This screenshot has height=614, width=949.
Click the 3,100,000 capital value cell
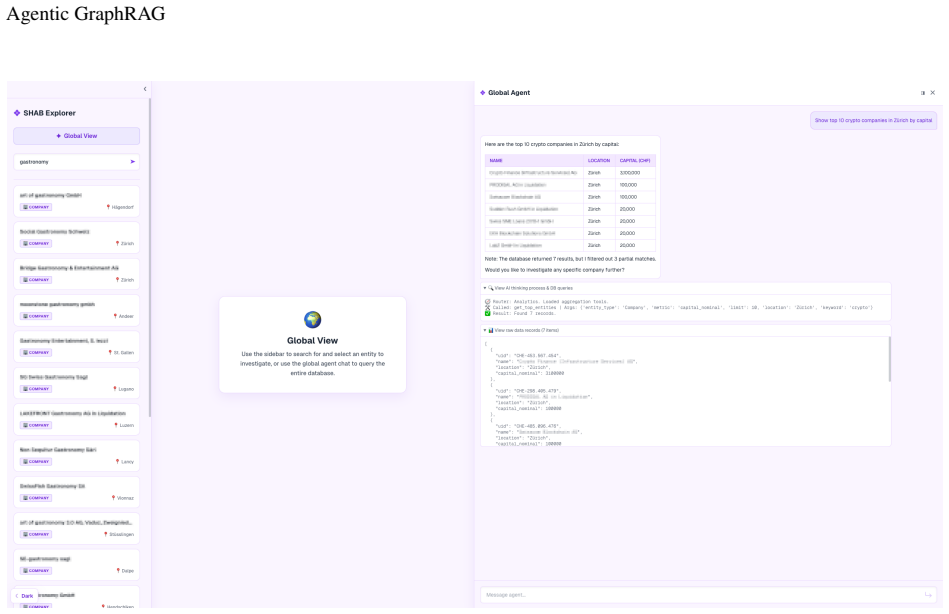click(635, 173)
